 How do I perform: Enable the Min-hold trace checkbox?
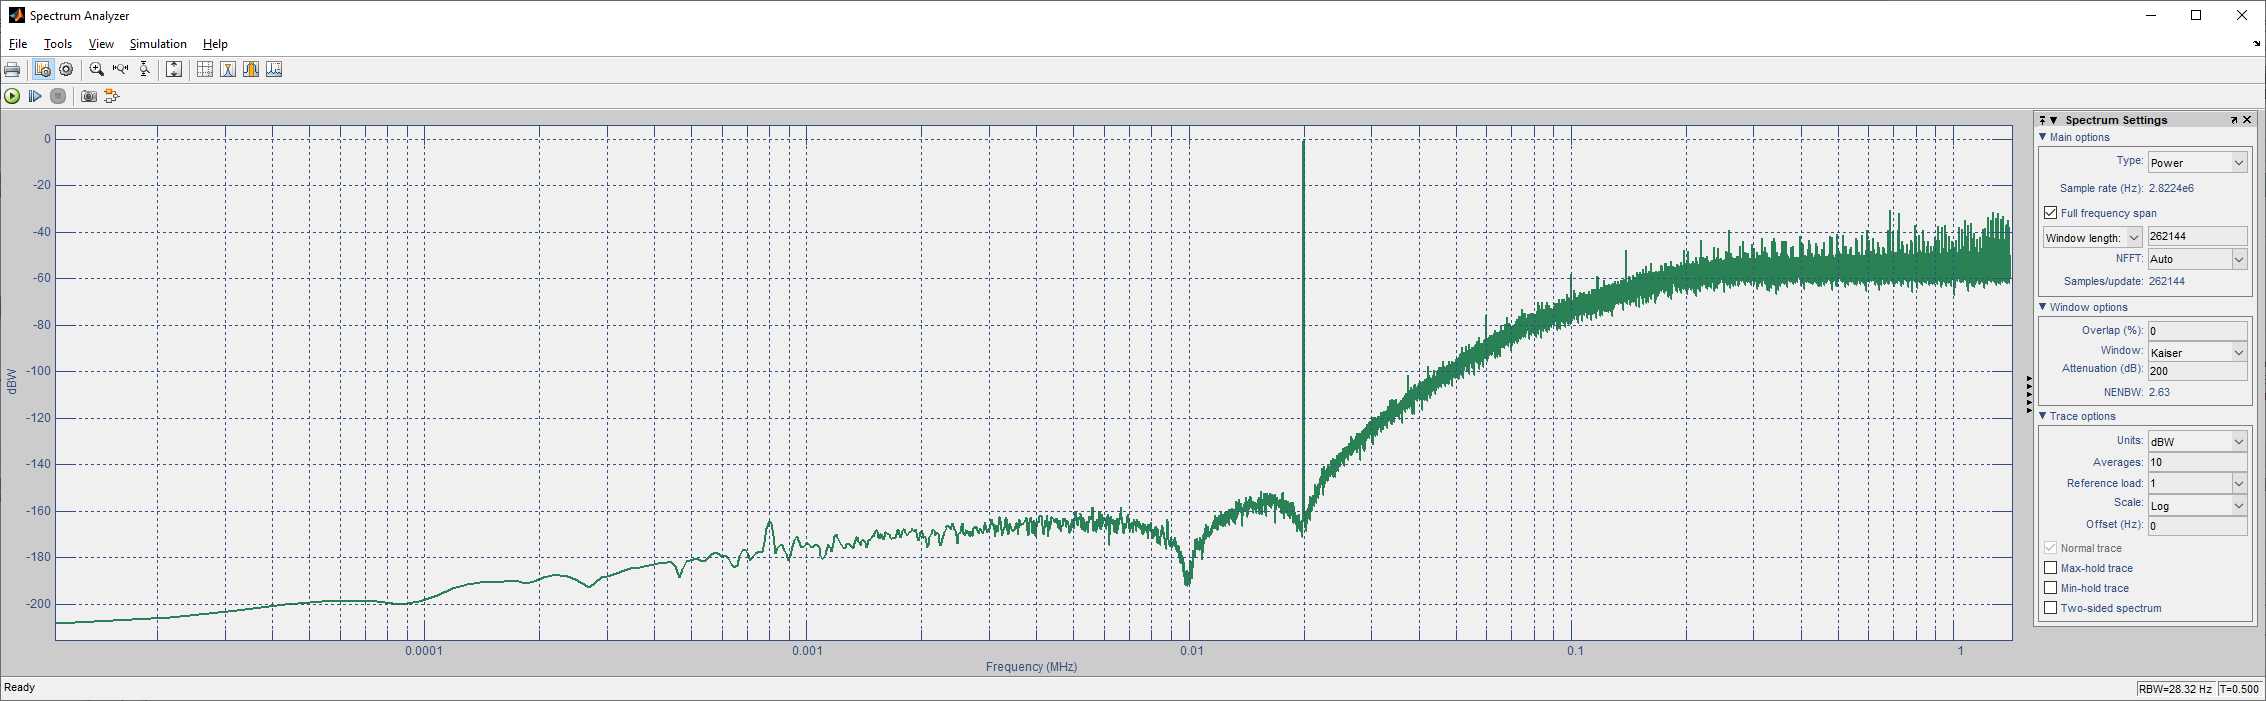(x=2051, y=588)
